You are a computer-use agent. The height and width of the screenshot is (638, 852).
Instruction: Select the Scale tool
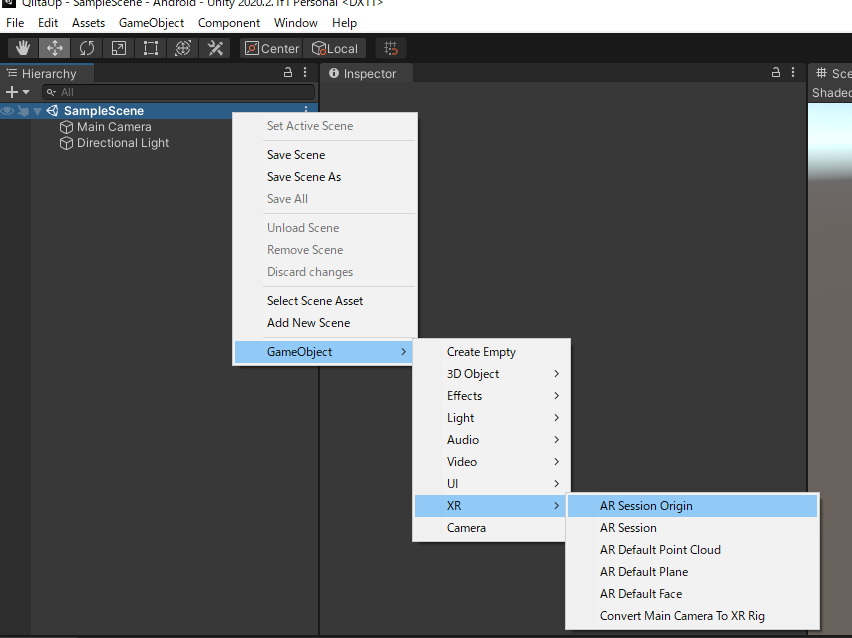(118, 48)
